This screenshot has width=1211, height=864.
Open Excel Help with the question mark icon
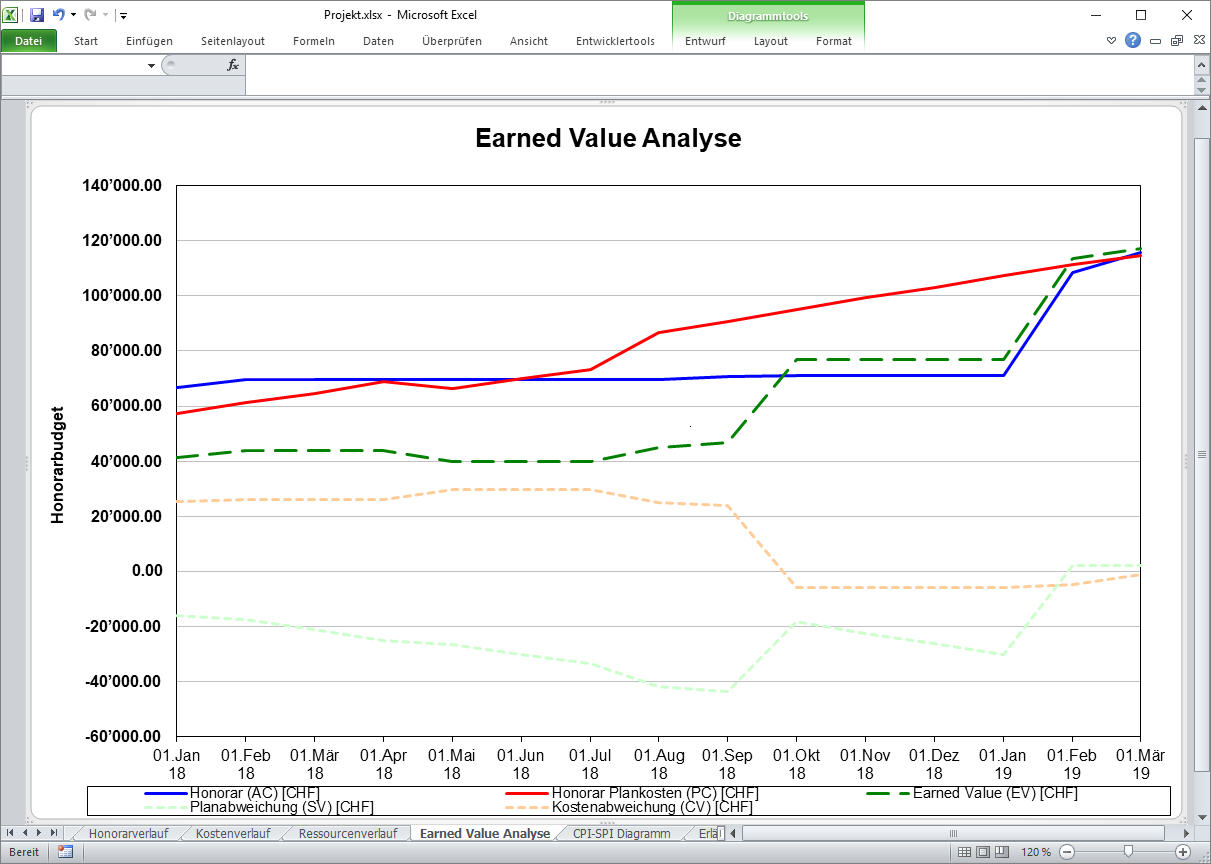1132,40
